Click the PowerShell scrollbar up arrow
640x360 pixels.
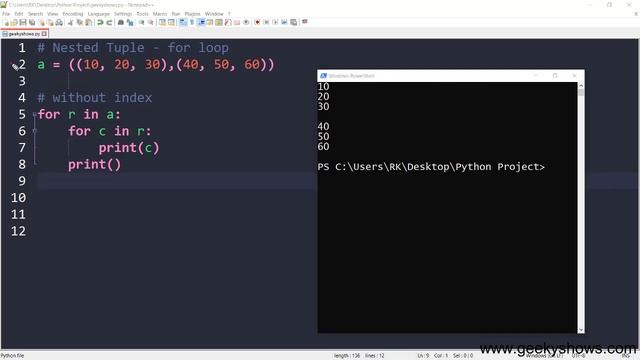[581, 86]
